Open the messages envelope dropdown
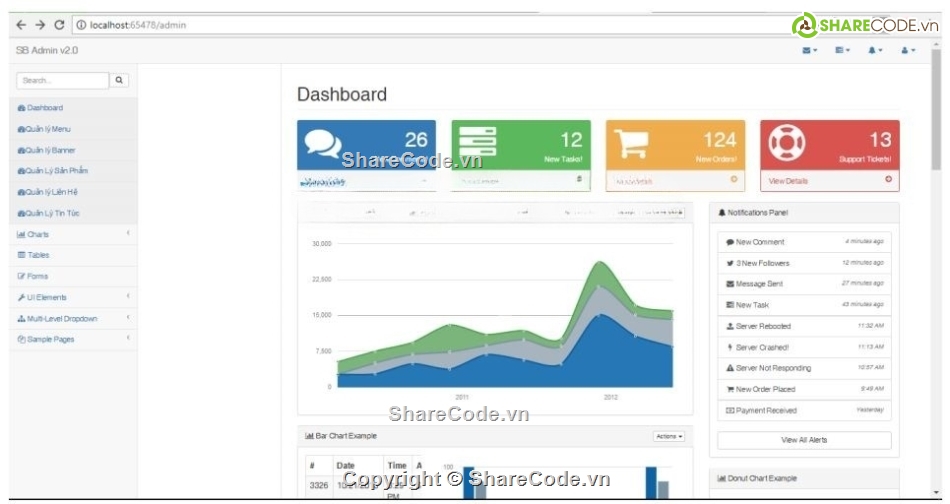Image resolution: width=950 pixels, height=504 pixels. click(809, 50)
